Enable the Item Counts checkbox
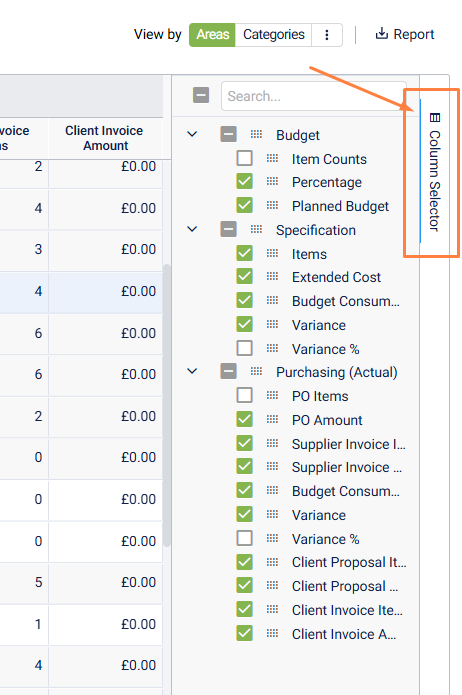462x695 pixels. coord(245,158)
